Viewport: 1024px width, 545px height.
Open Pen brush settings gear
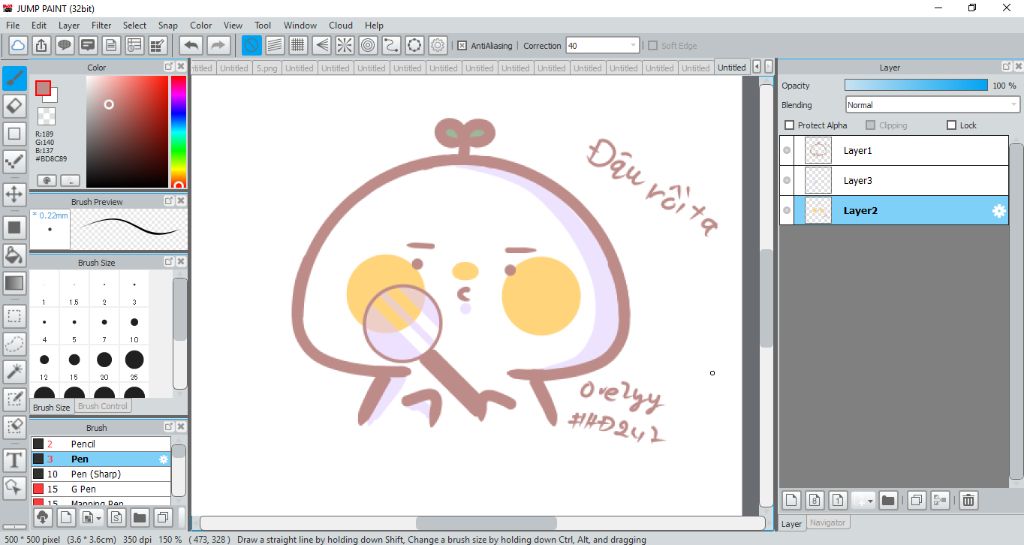[x=163, y=459]
